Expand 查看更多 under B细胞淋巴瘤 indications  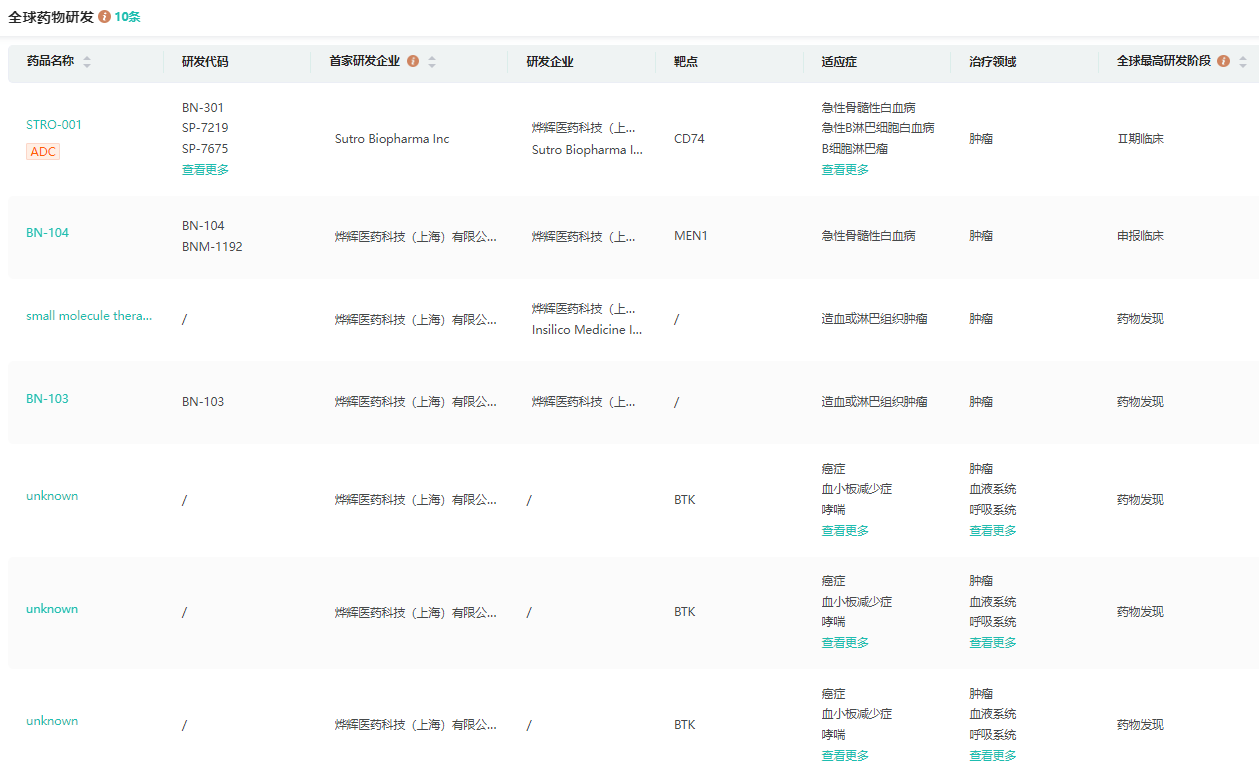pyautogui.click(x=845, y=170)
